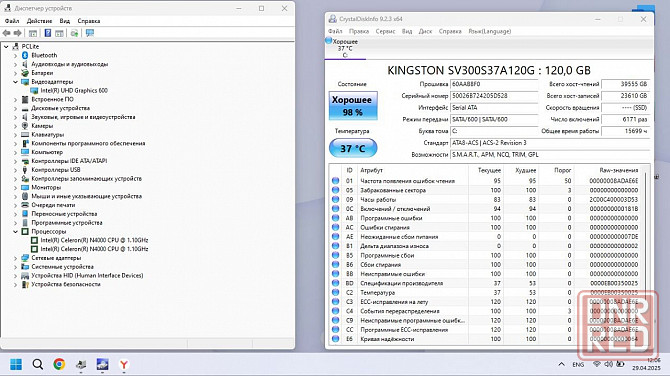670x376 pixels.
Task: Show hidden tray icons chevron
Action: pos(561,364)
